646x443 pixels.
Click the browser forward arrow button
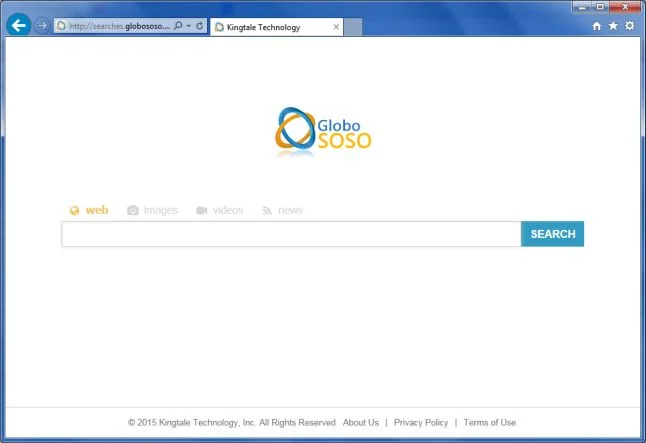coord(42,26)
